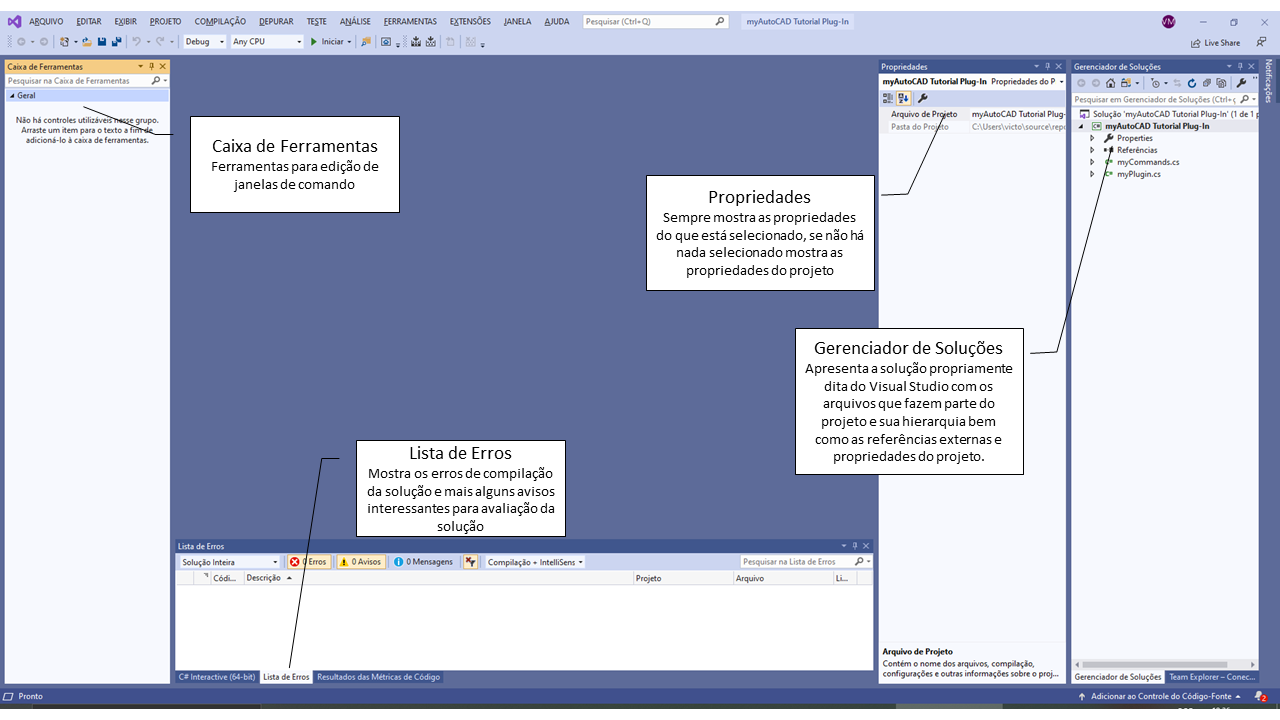Open Properties wrench icon in Solution Explorer toolbar
Image resolution: width=1280 pixels, height=720 pixels.
[1241, 83]
